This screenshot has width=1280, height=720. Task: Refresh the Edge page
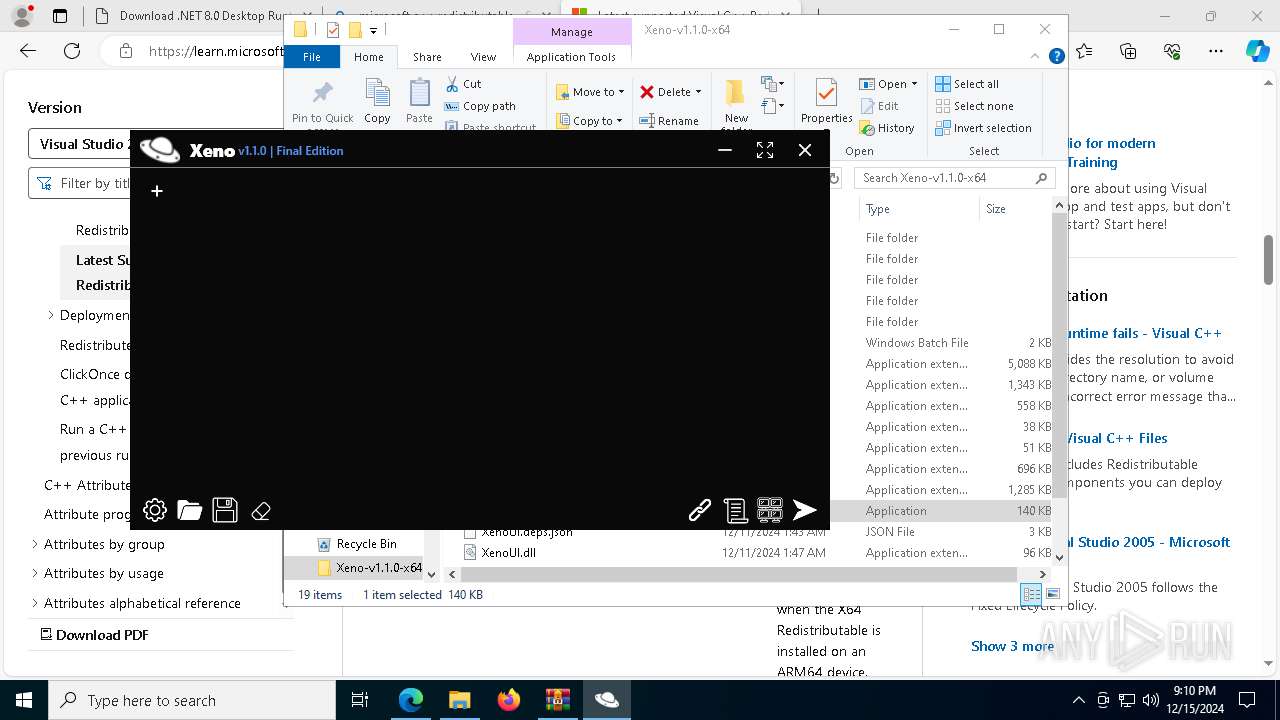click(72, 51)
